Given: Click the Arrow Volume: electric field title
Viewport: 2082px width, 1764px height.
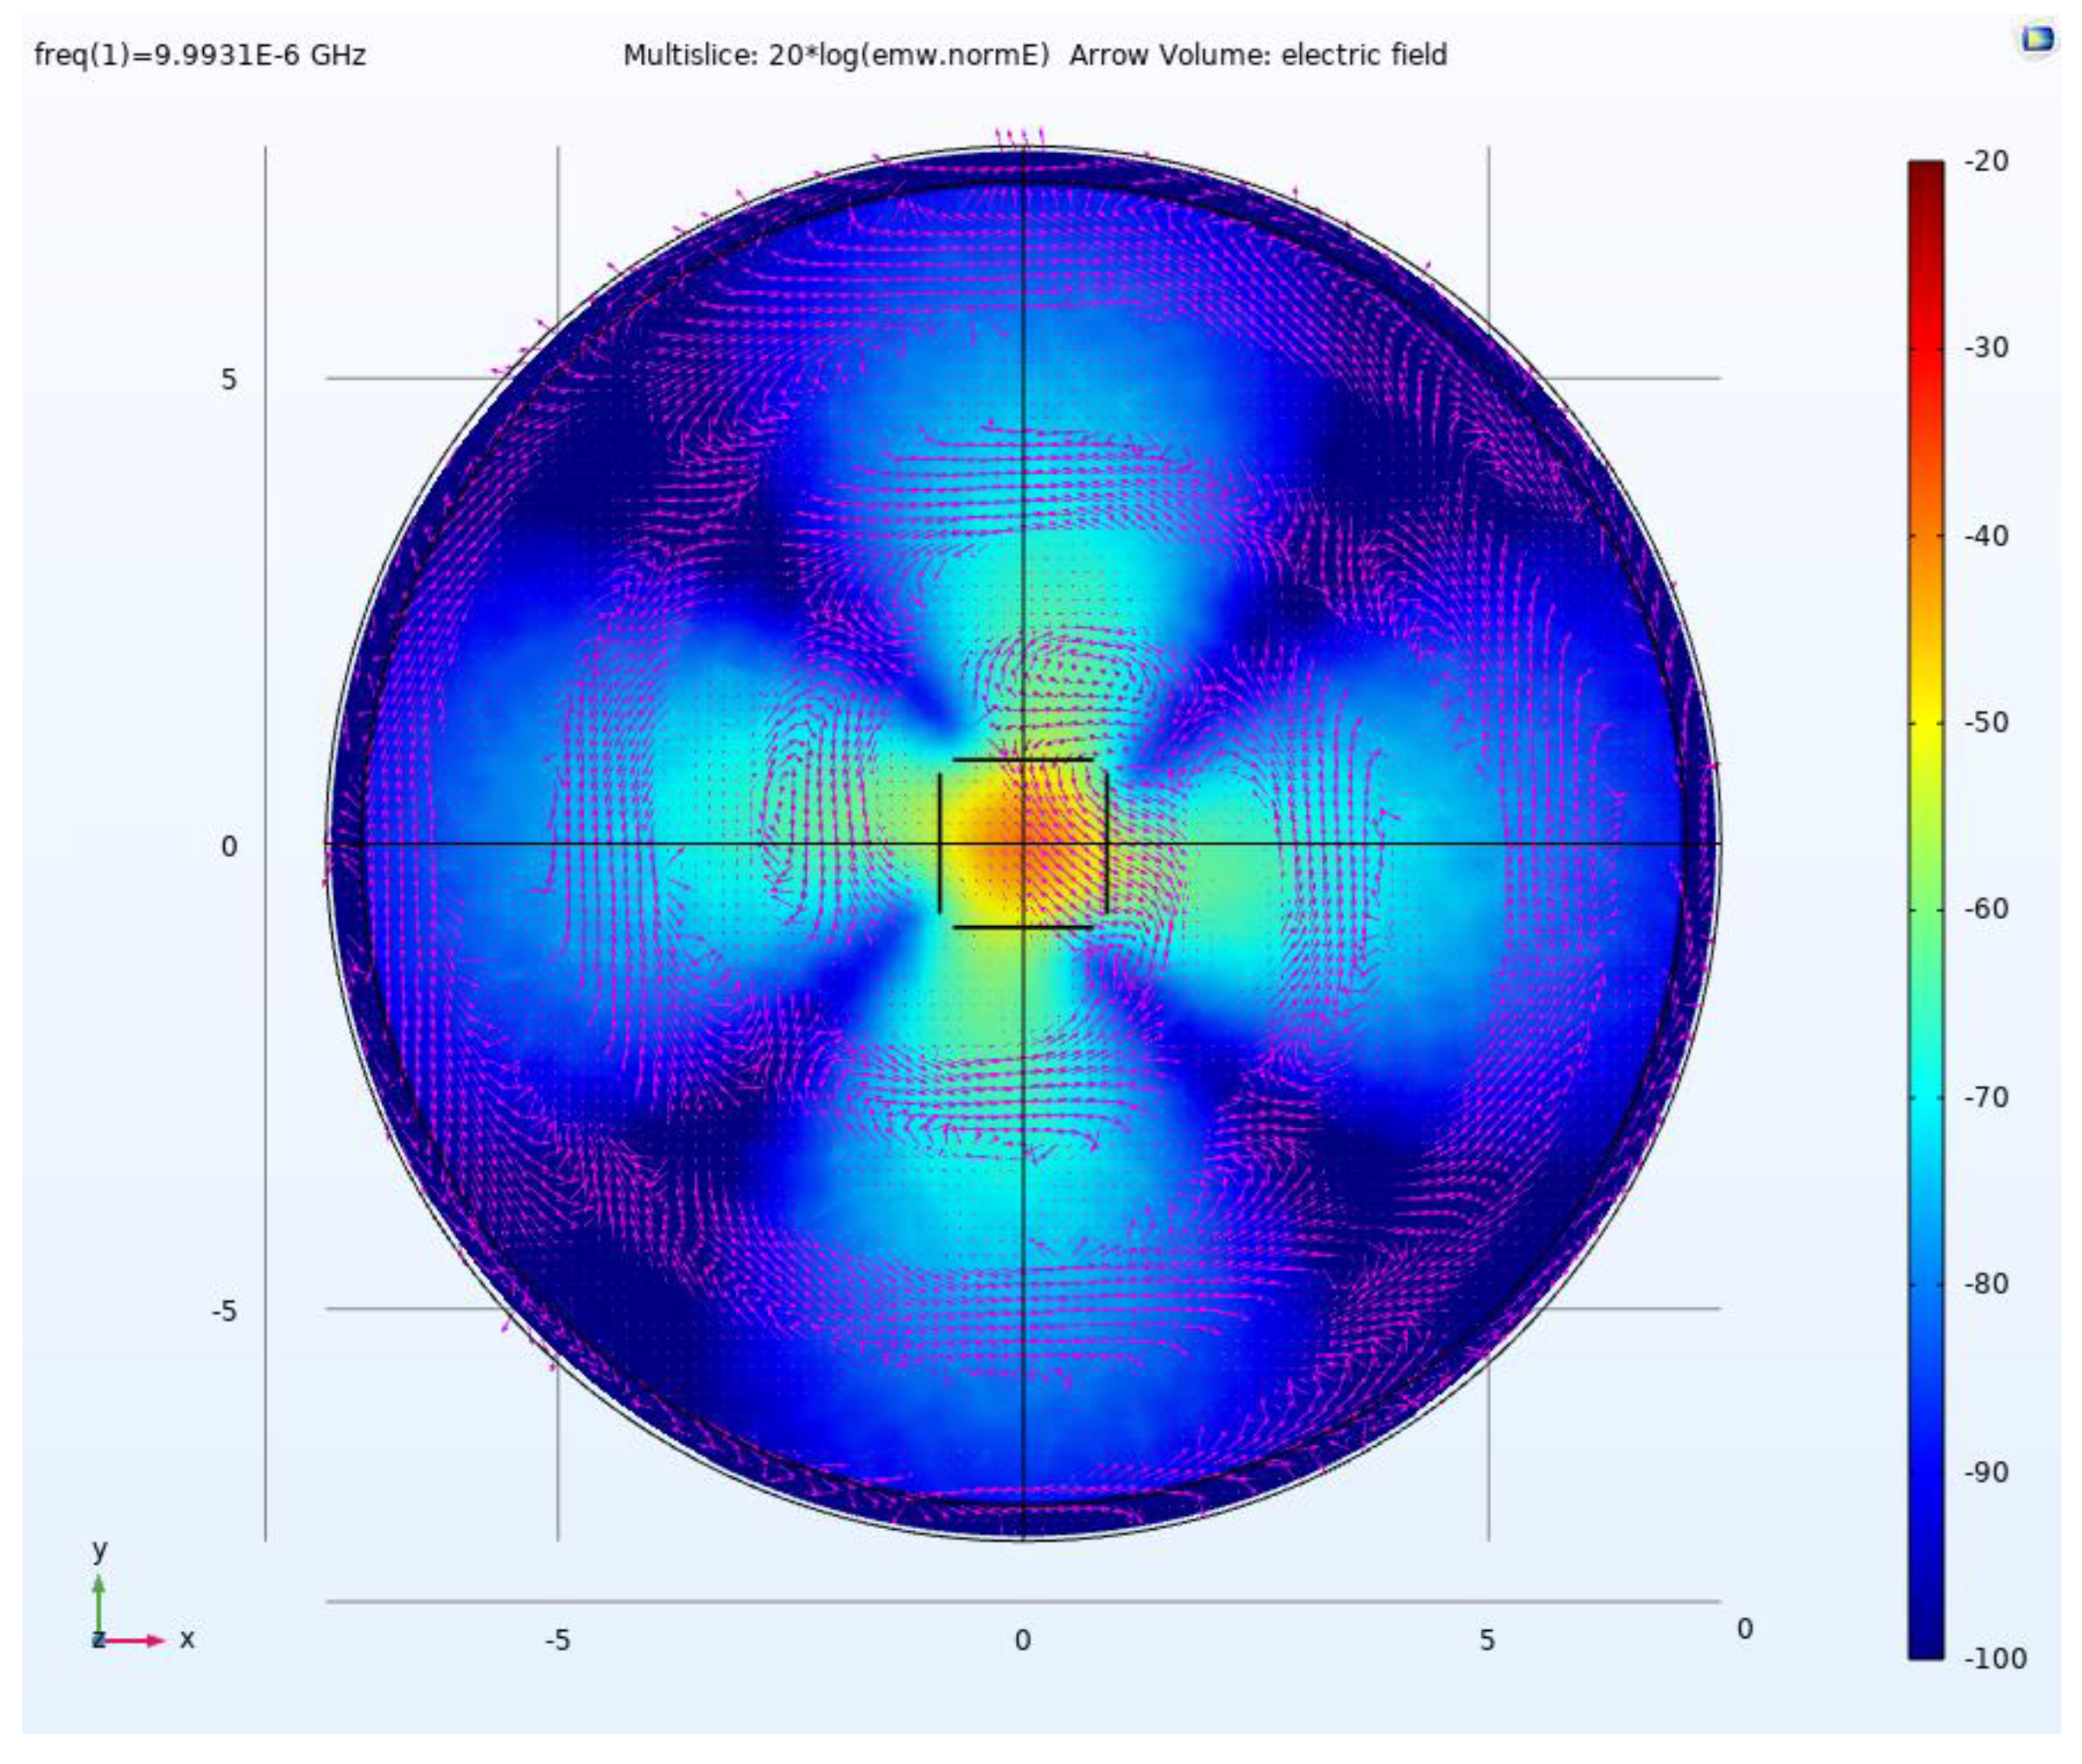Looking at the screenshot, I should point(1257,55).
